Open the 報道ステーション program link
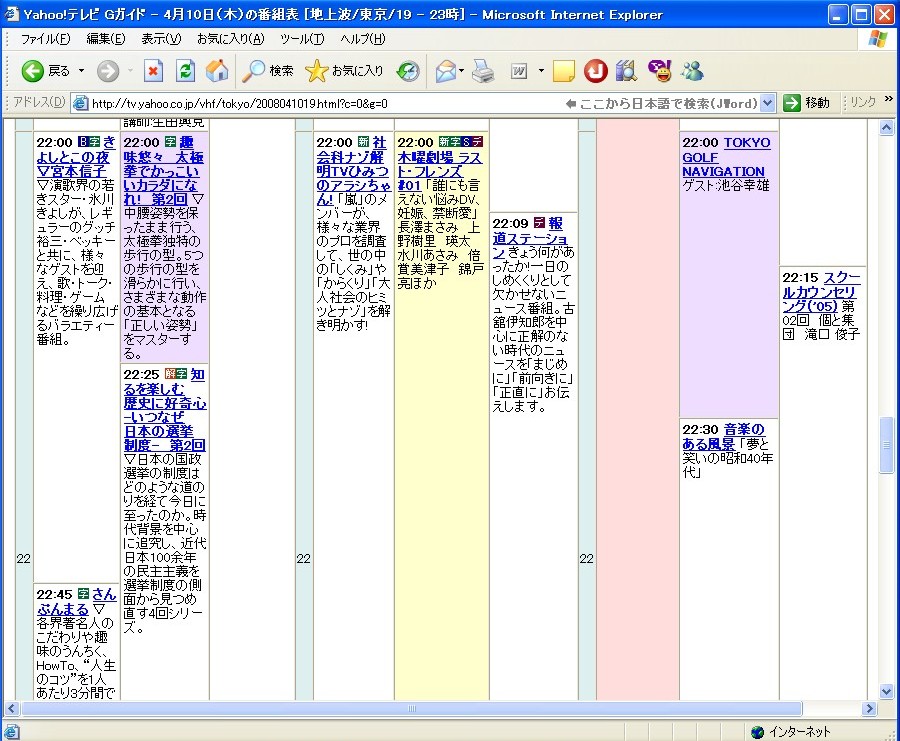 pyautogui.click(x=530, y=238)
